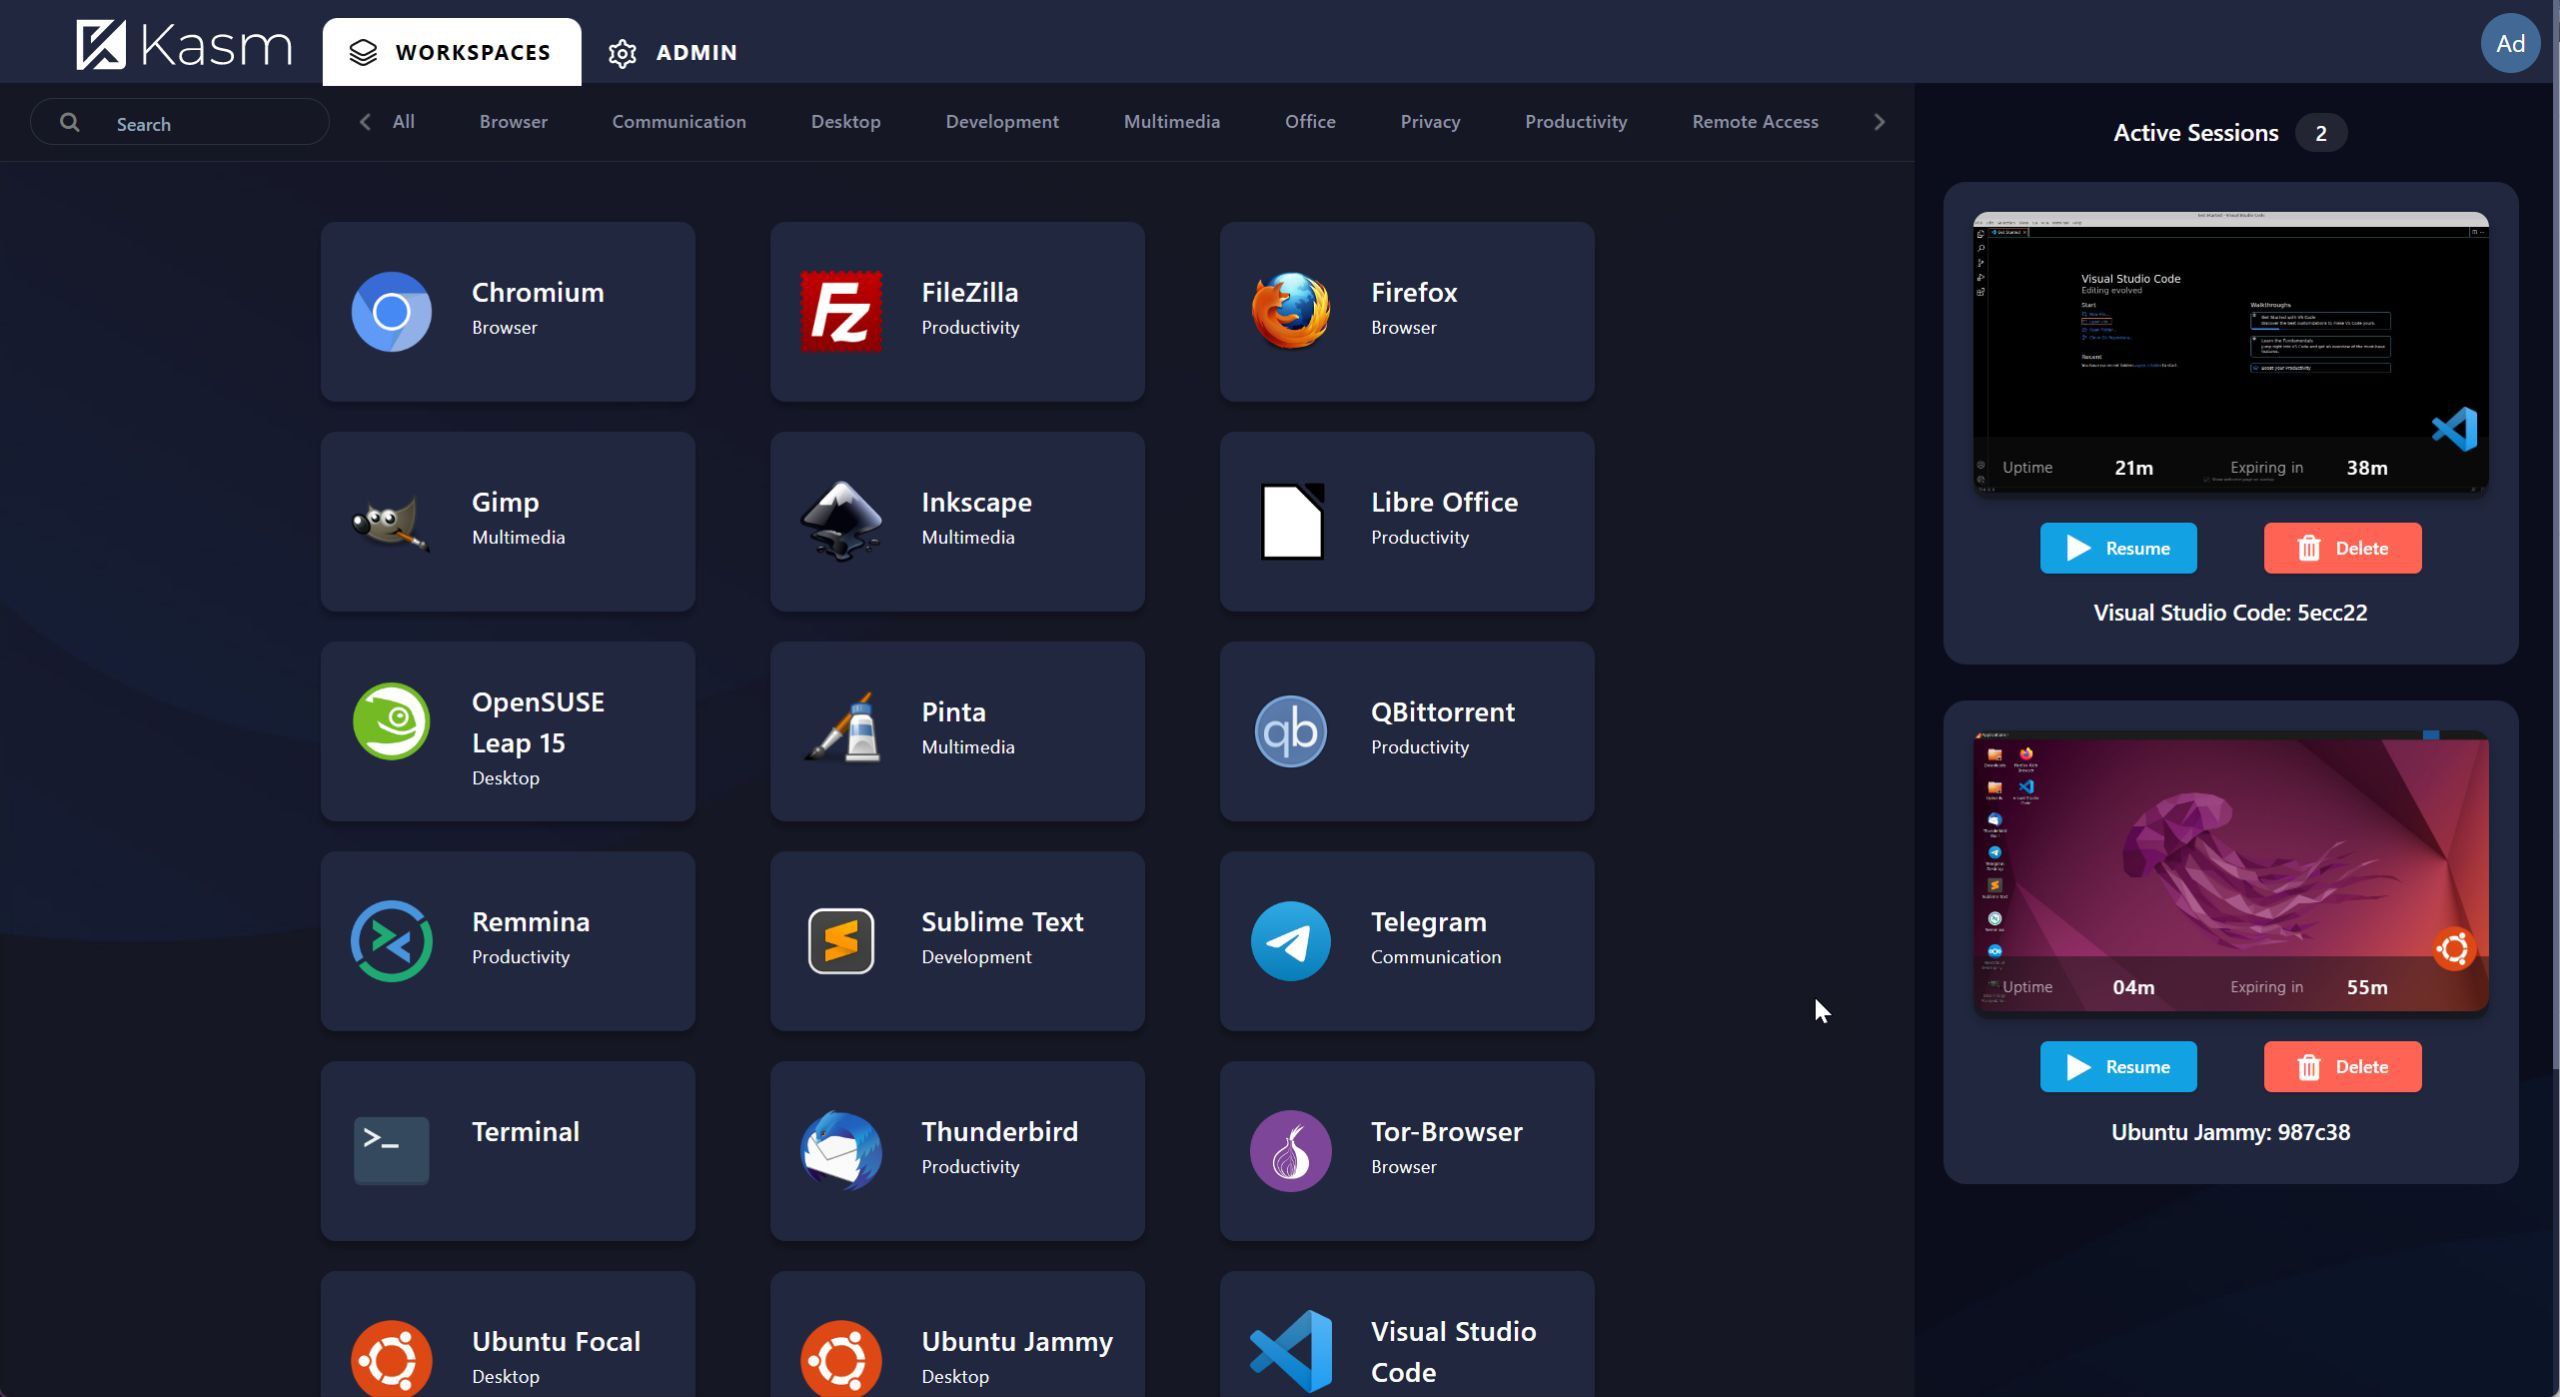Open the Admin settings gear
The width and height of the screenshot is (2560, 1397).
[623, 53]
